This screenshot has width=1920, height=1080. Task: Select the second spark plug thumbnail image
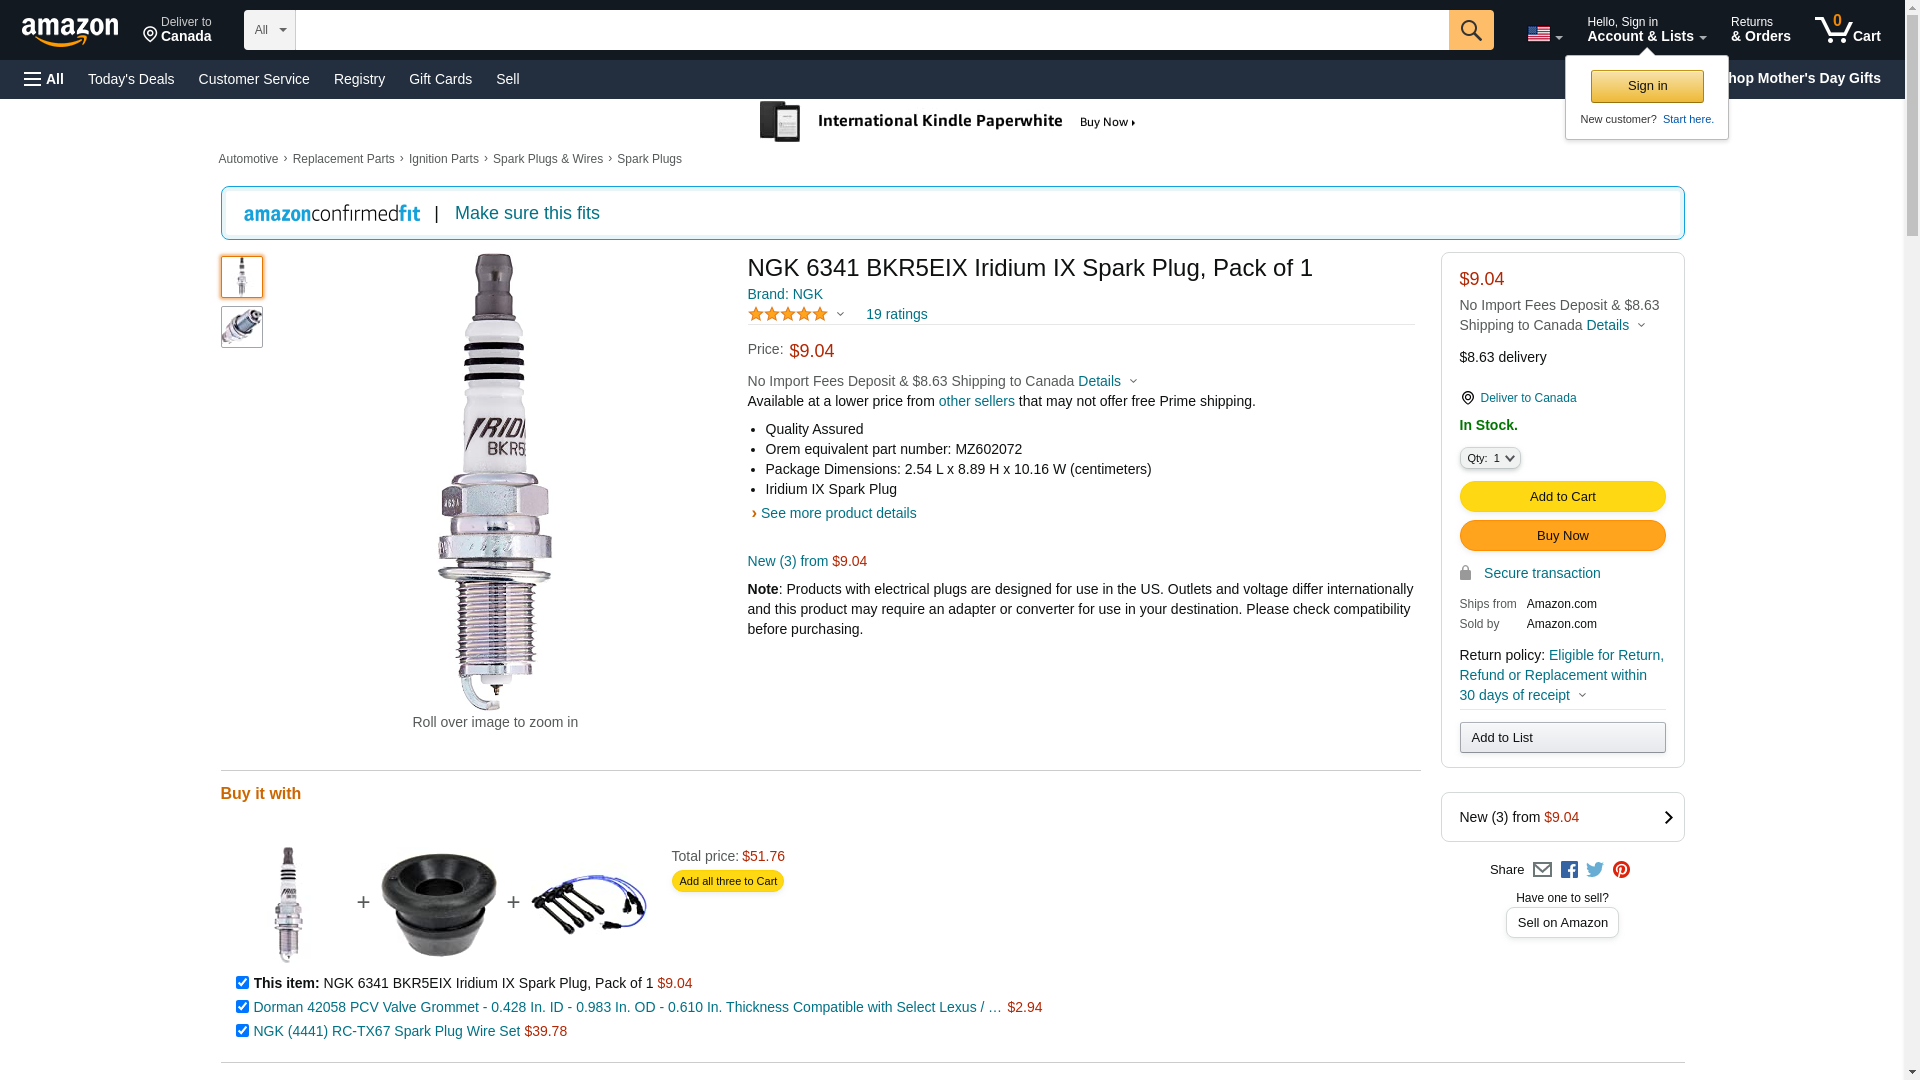click(242, 327)
